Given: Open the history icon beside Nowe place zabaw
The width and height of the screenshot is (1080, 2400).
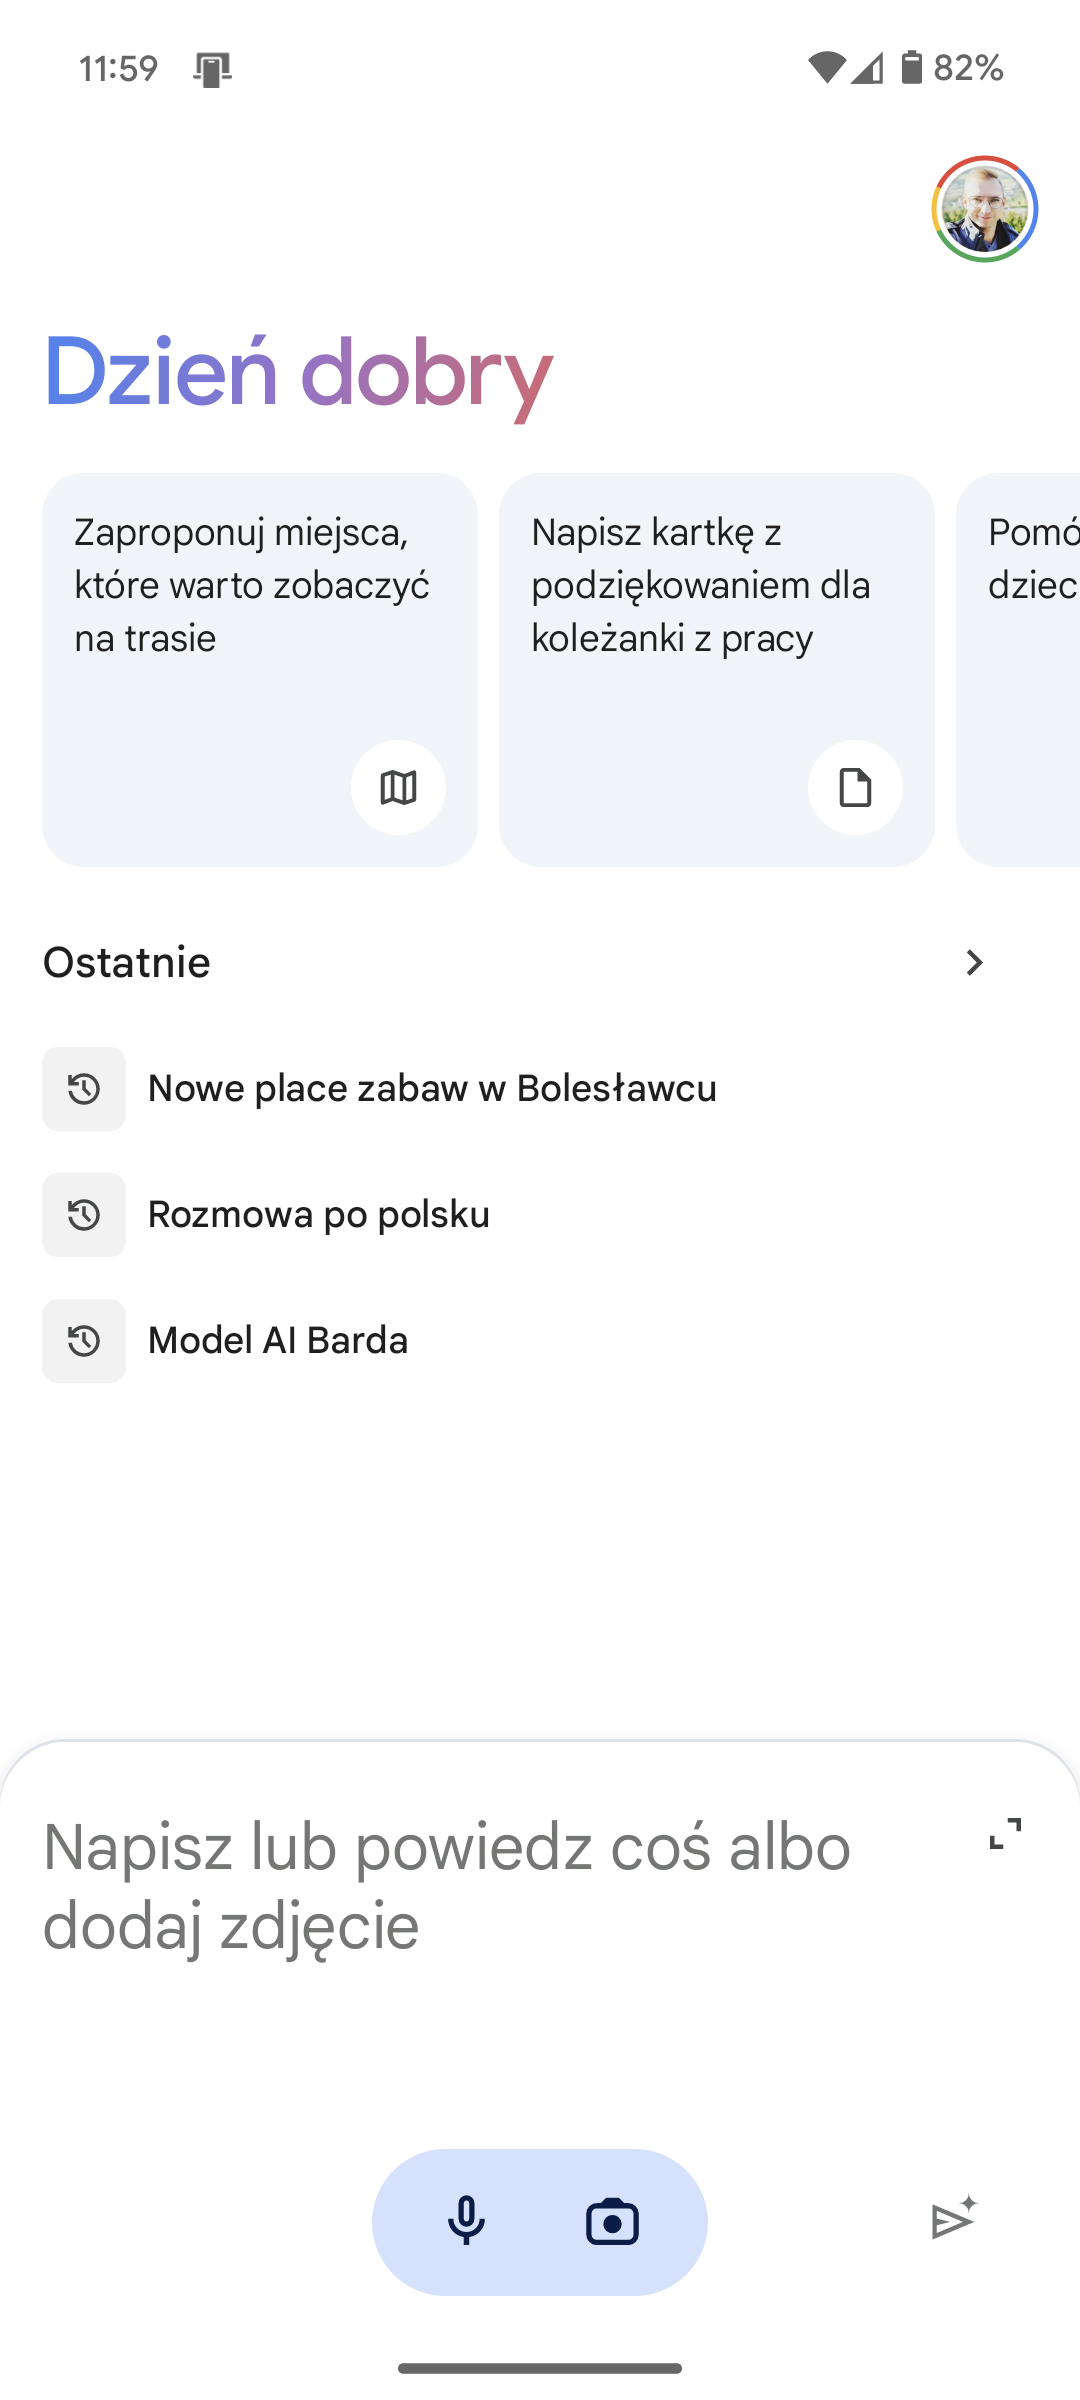Looking at the screenshot, I should (84, 1089).
